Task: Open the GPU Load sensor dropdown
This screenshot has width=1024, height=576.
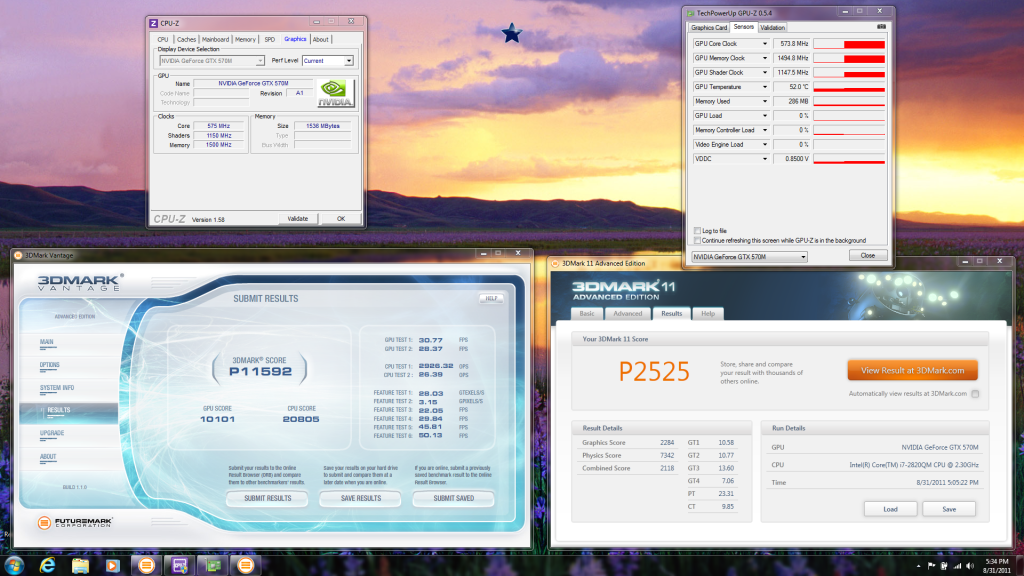Action: [x=765, y=116]
